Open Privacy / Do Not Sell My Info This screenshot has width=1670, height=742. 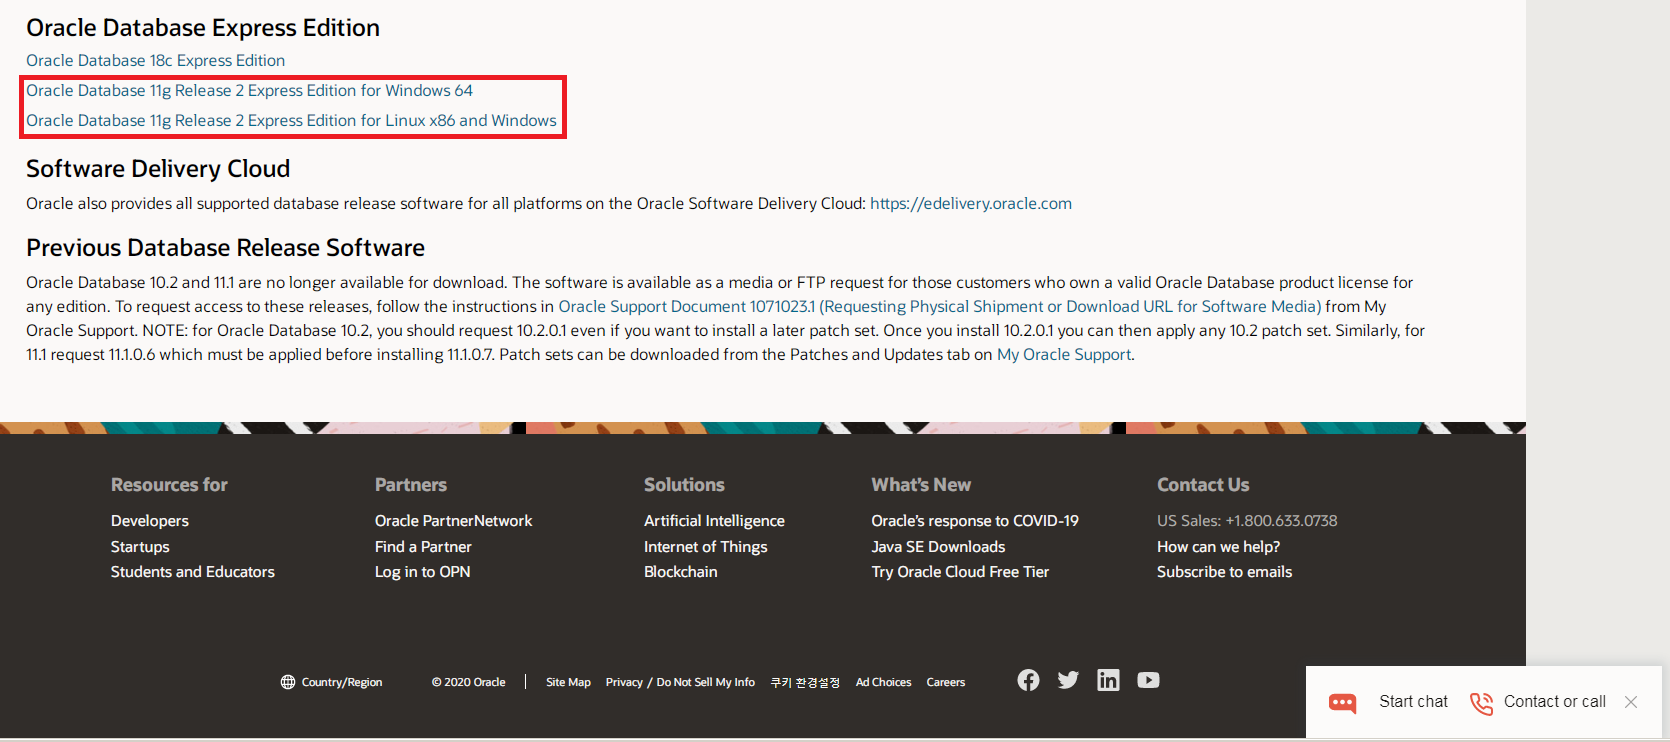680,682
